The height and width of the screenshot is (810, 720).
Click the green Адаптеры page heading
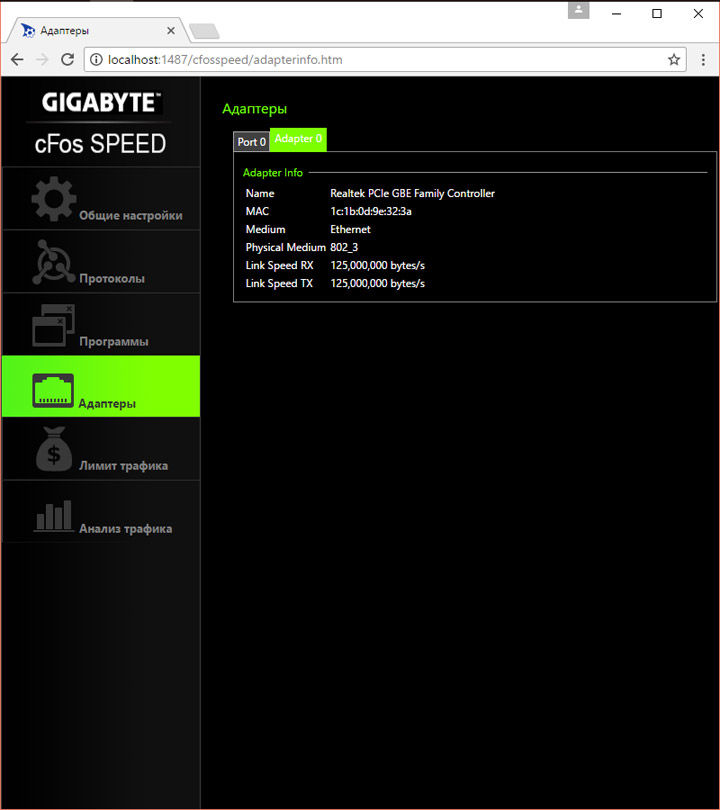[x=255, y=109]
